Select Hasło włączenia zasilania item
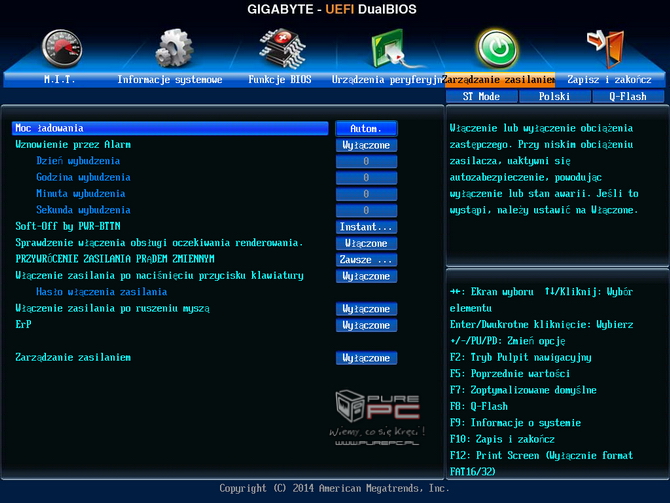The image size is (670, 503). (x=102, y=292)
